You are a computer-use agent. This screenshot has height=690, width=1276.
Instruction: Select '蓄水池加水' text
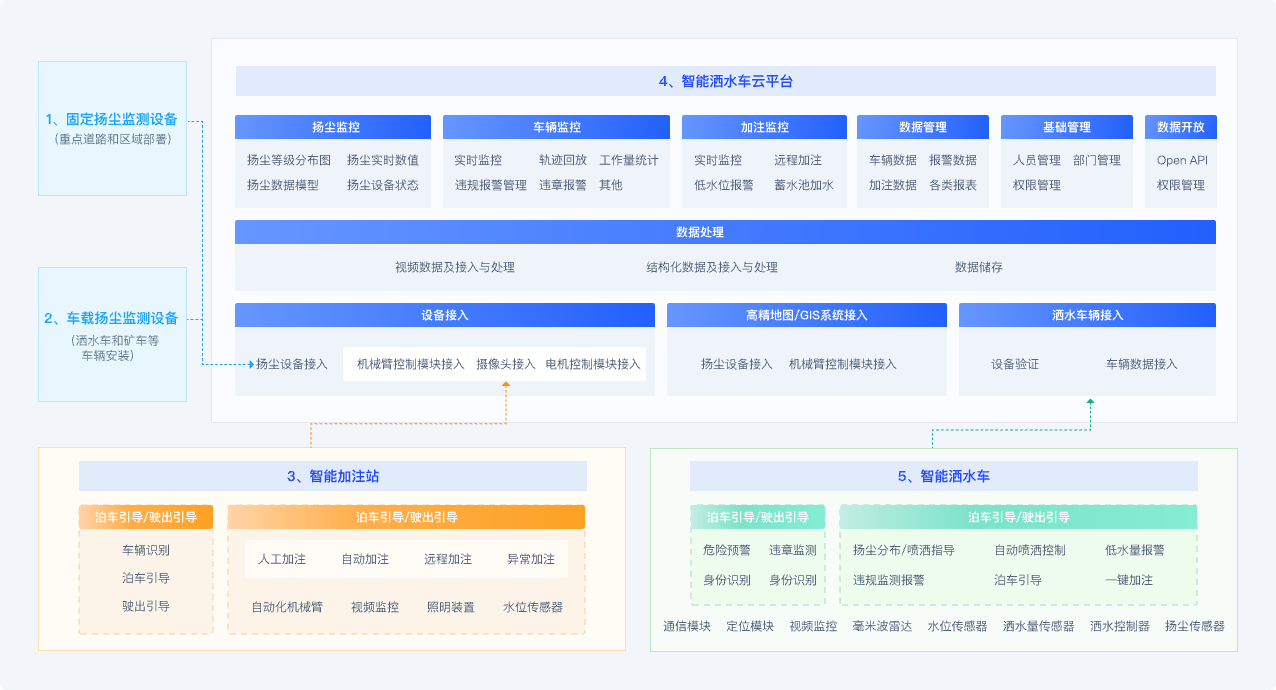click(804, 185)
